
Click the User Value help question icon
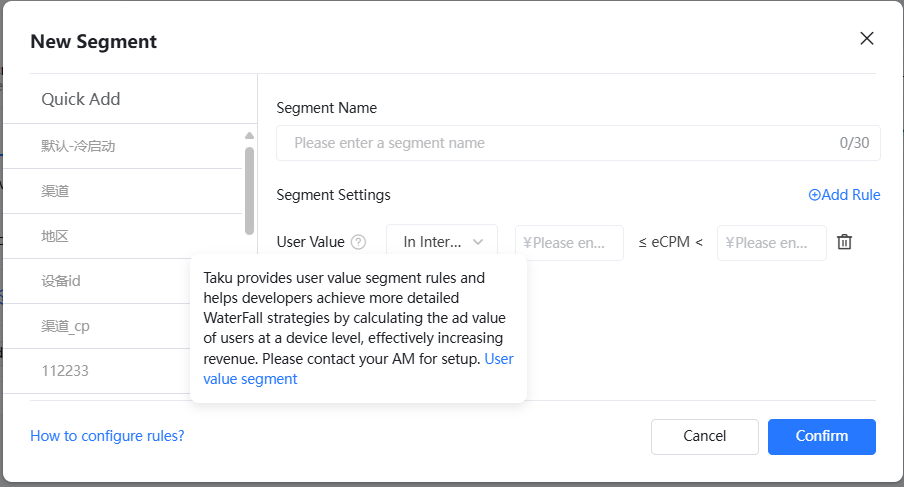(359, 242)
